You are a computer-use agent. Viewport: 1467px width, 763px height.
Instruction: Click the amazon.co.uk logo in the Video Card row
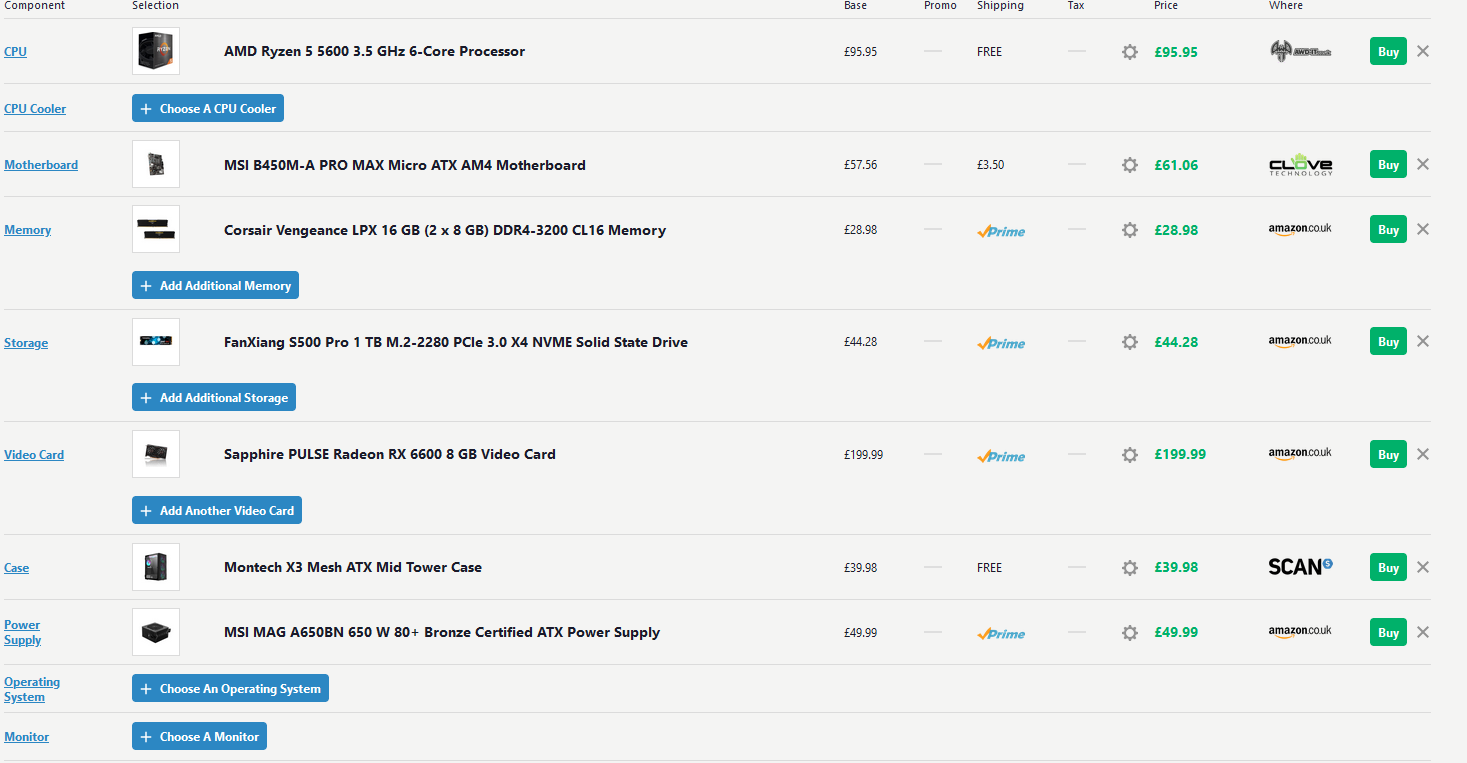[x=1300, y=453]
